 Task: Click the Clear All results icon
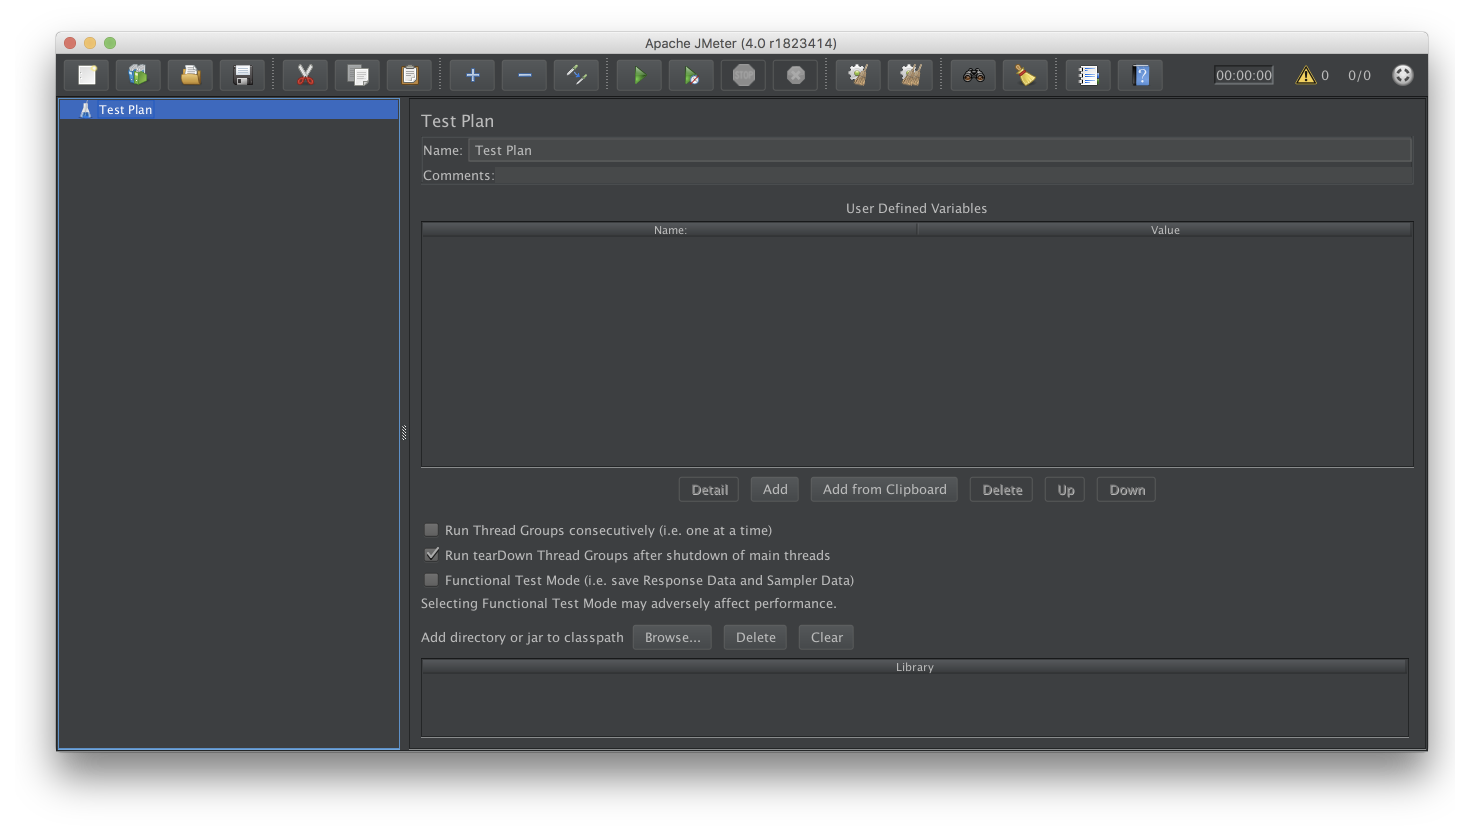[x=910, y=75]
